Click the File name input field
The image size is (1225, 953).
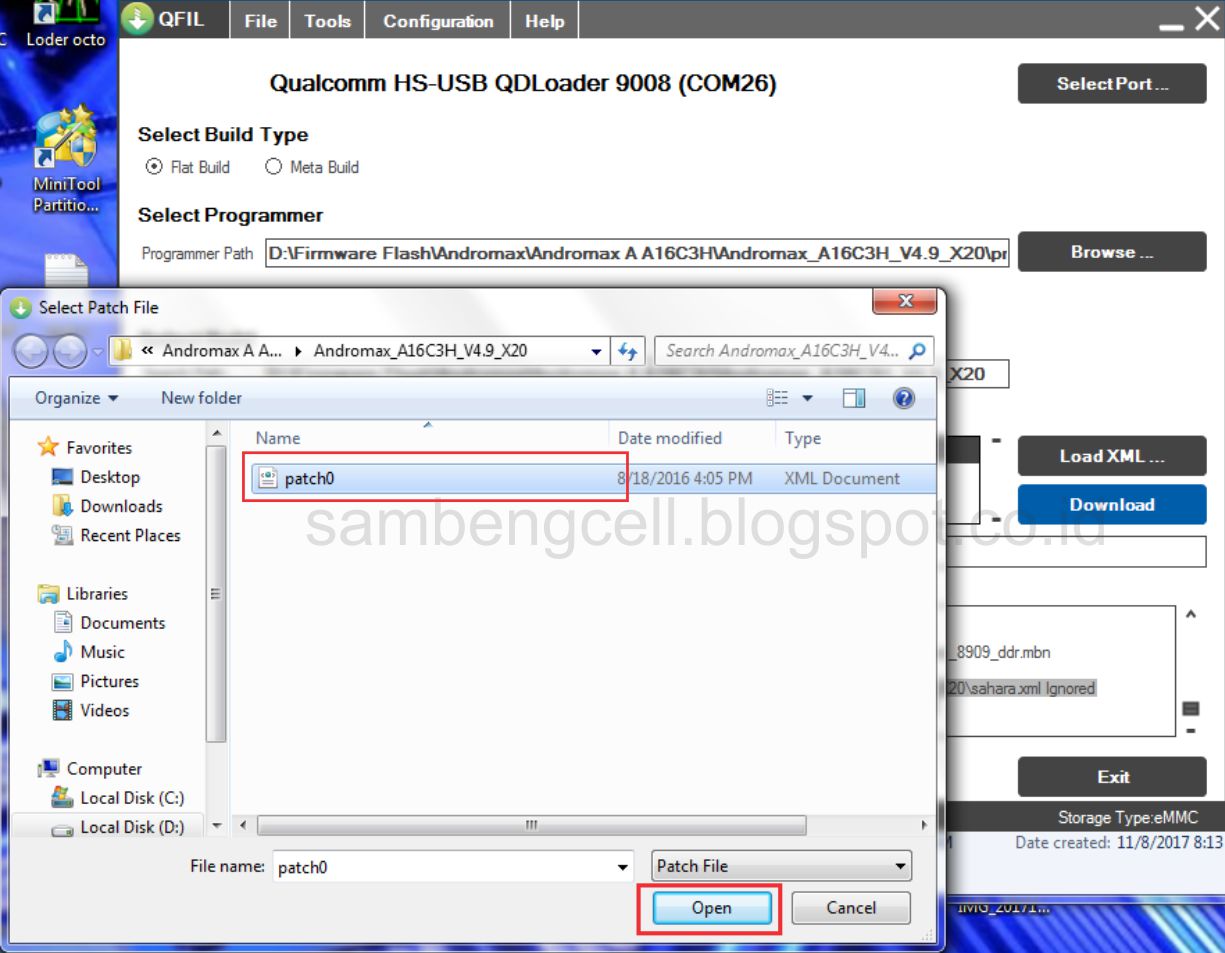(x=443, y=867)
